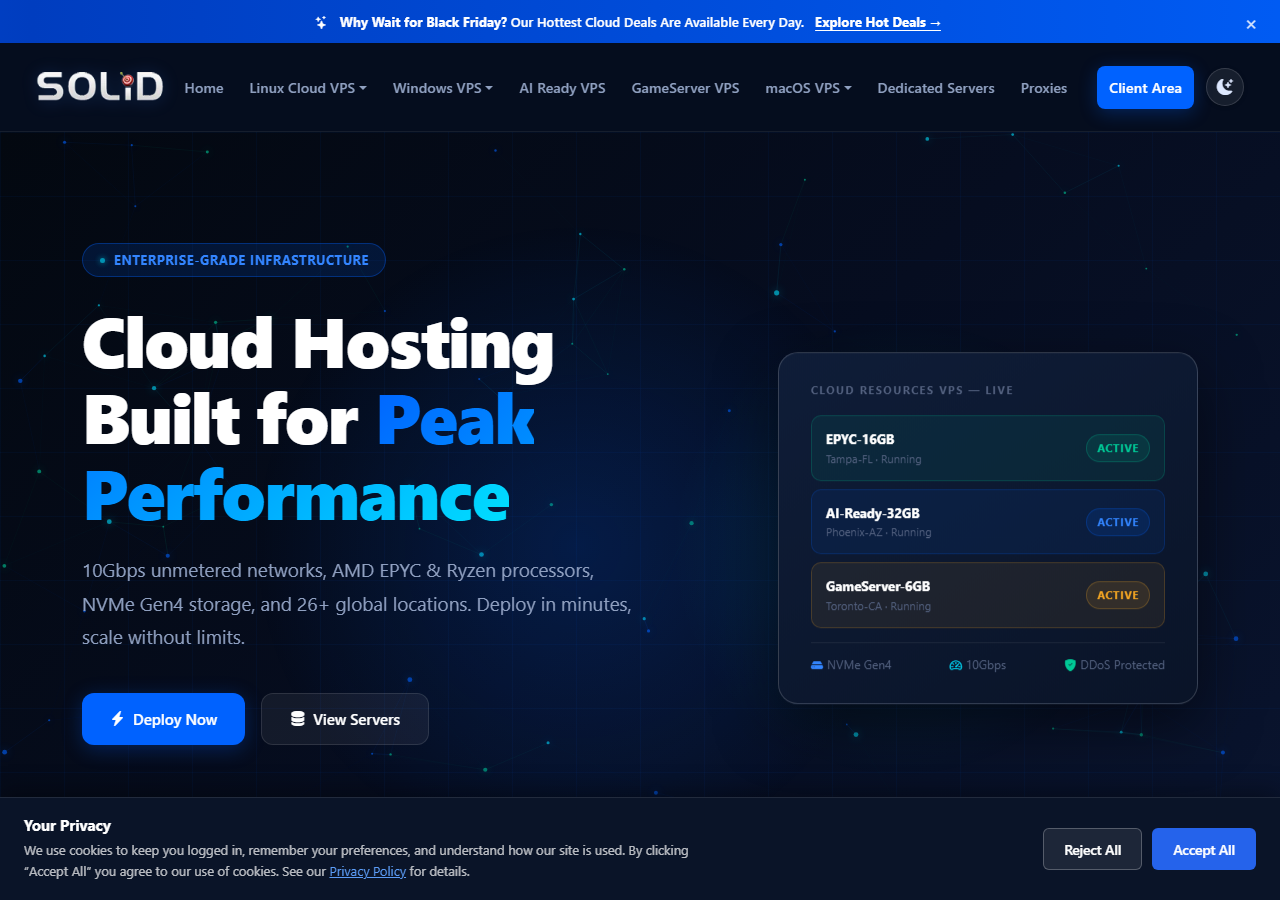The image size is (1280, 900).
Task: Click the 'Tampa-FL · Running' status text
Action: pyautogui.click(x=874, y=460)
